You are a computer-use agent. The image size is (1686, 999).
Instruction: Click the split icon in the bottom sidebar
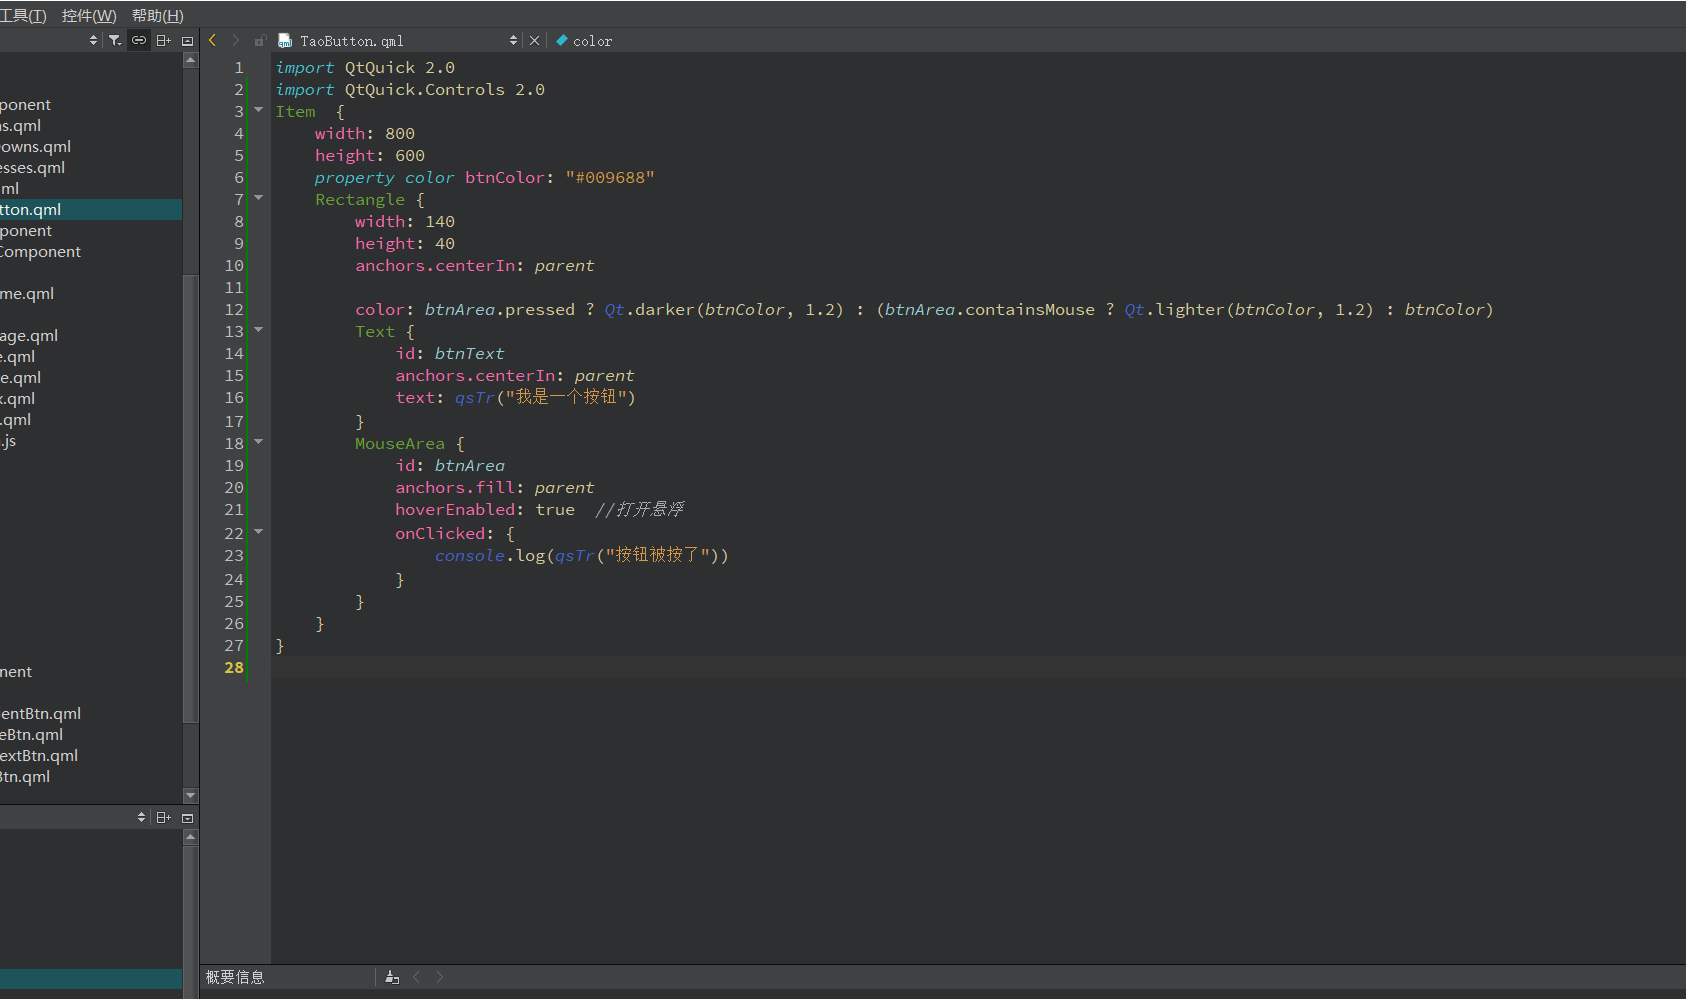(163, 817)
